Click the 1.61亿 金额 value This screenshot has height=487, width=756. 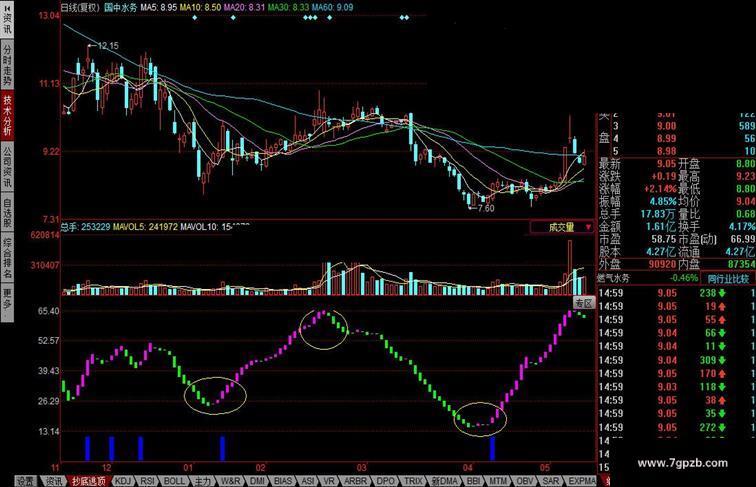[661, 226]
